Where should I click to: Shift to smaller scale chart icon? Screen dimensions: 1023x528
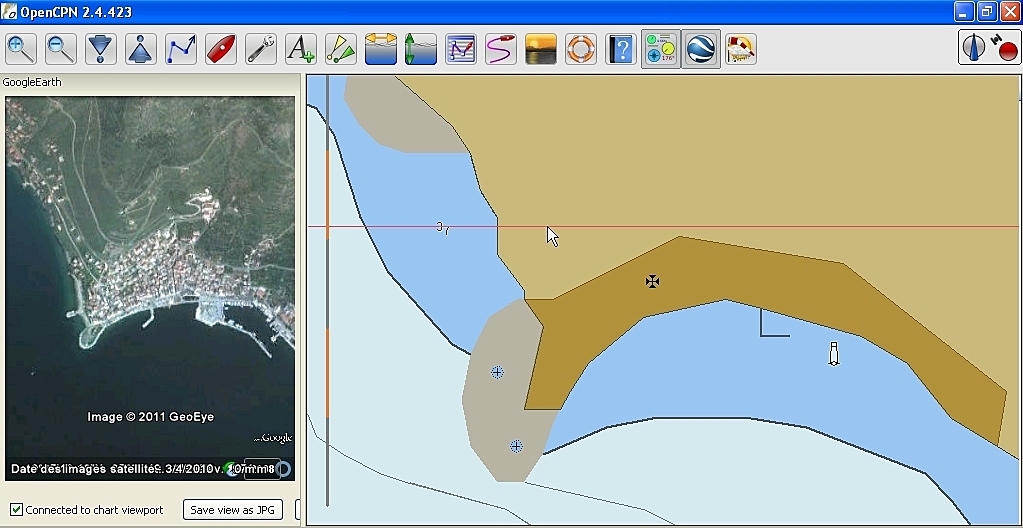[140, 49]
